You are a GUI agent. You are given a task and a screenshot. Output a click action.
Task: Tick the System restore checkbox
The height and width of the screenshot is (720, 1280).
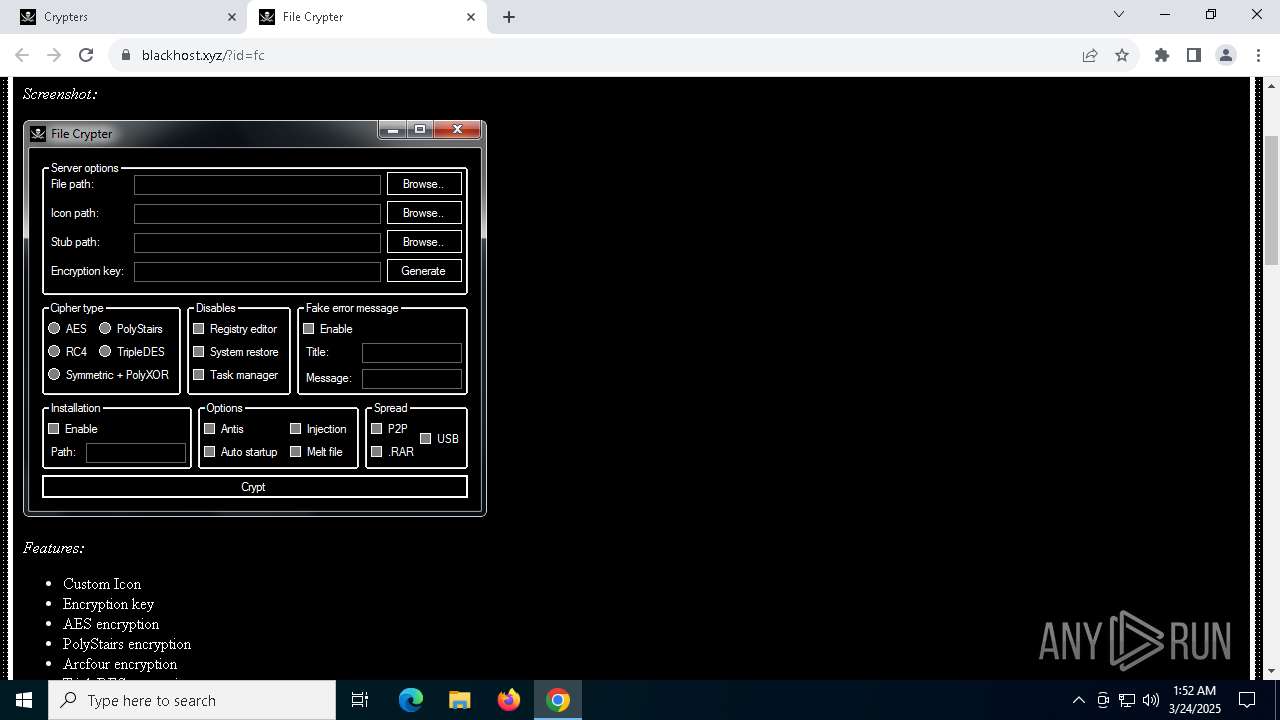pos(199,351)
